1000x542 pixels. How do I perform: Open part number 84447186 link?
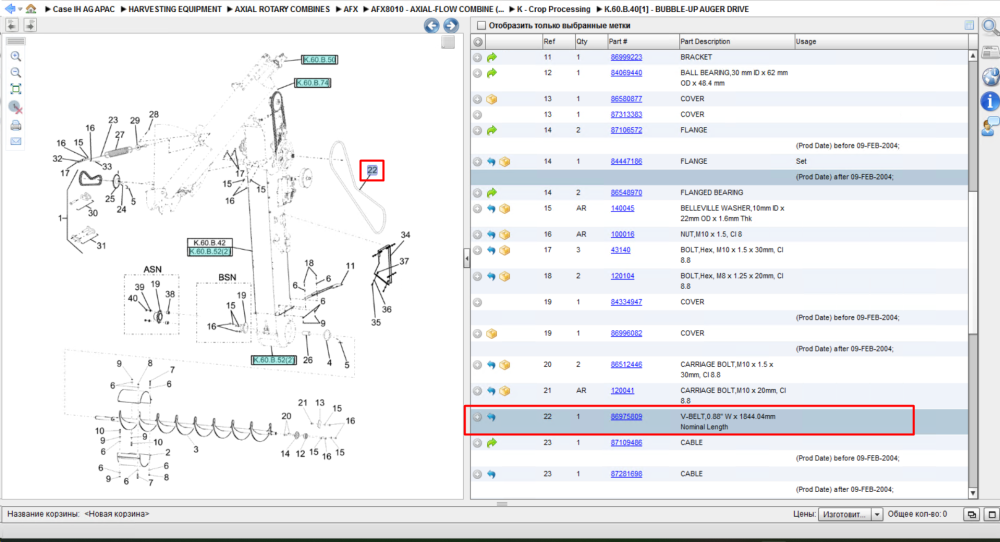pos(626,162)
